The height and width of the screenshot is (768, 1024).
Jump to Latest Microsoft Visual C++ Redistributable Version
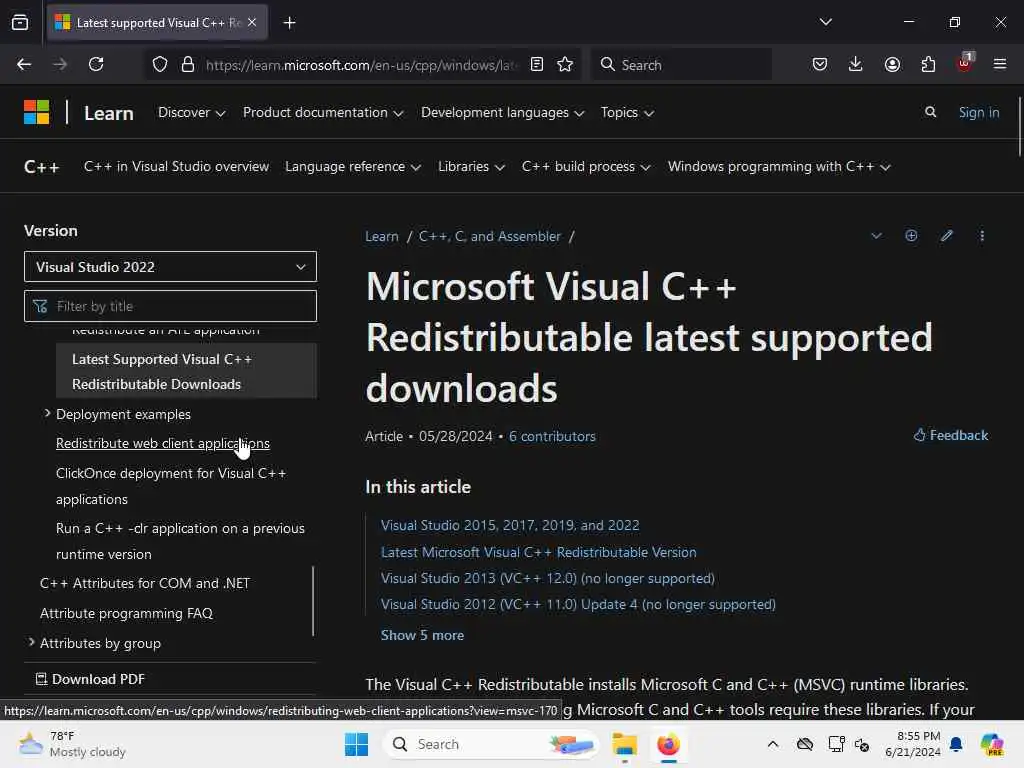coord(539,552)
